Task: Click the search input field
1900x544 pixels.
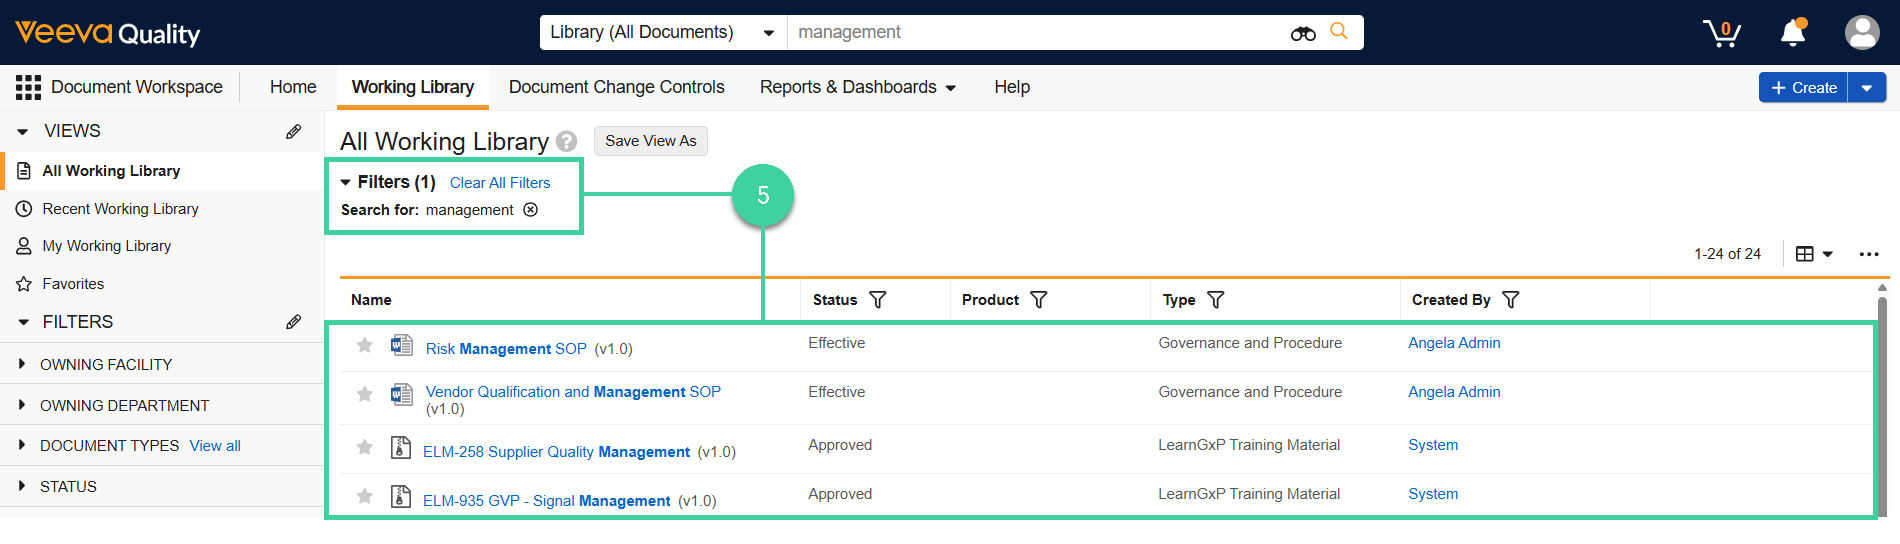Action: (1035, 32)
